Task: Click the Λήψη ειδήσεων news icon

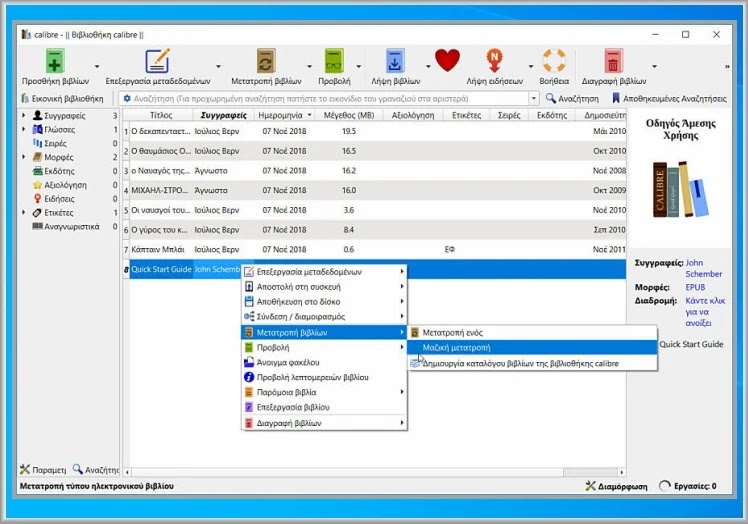Action: (494, 61)
